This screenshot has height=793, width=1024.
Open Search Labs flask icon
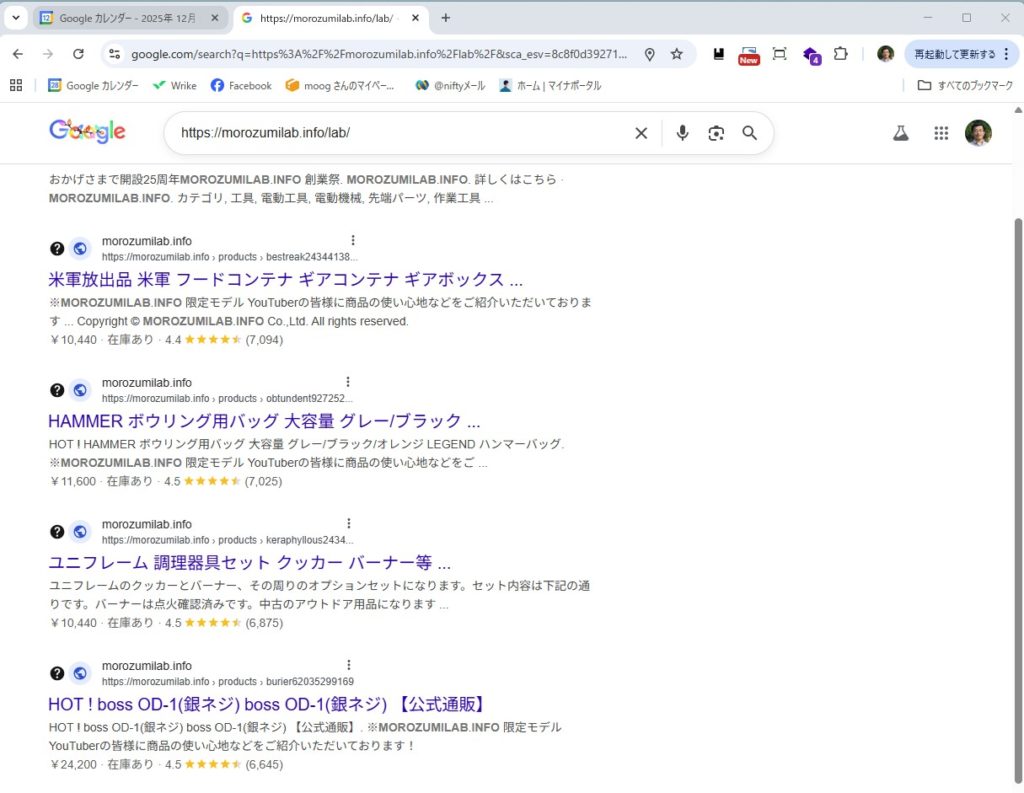(901, 133)
